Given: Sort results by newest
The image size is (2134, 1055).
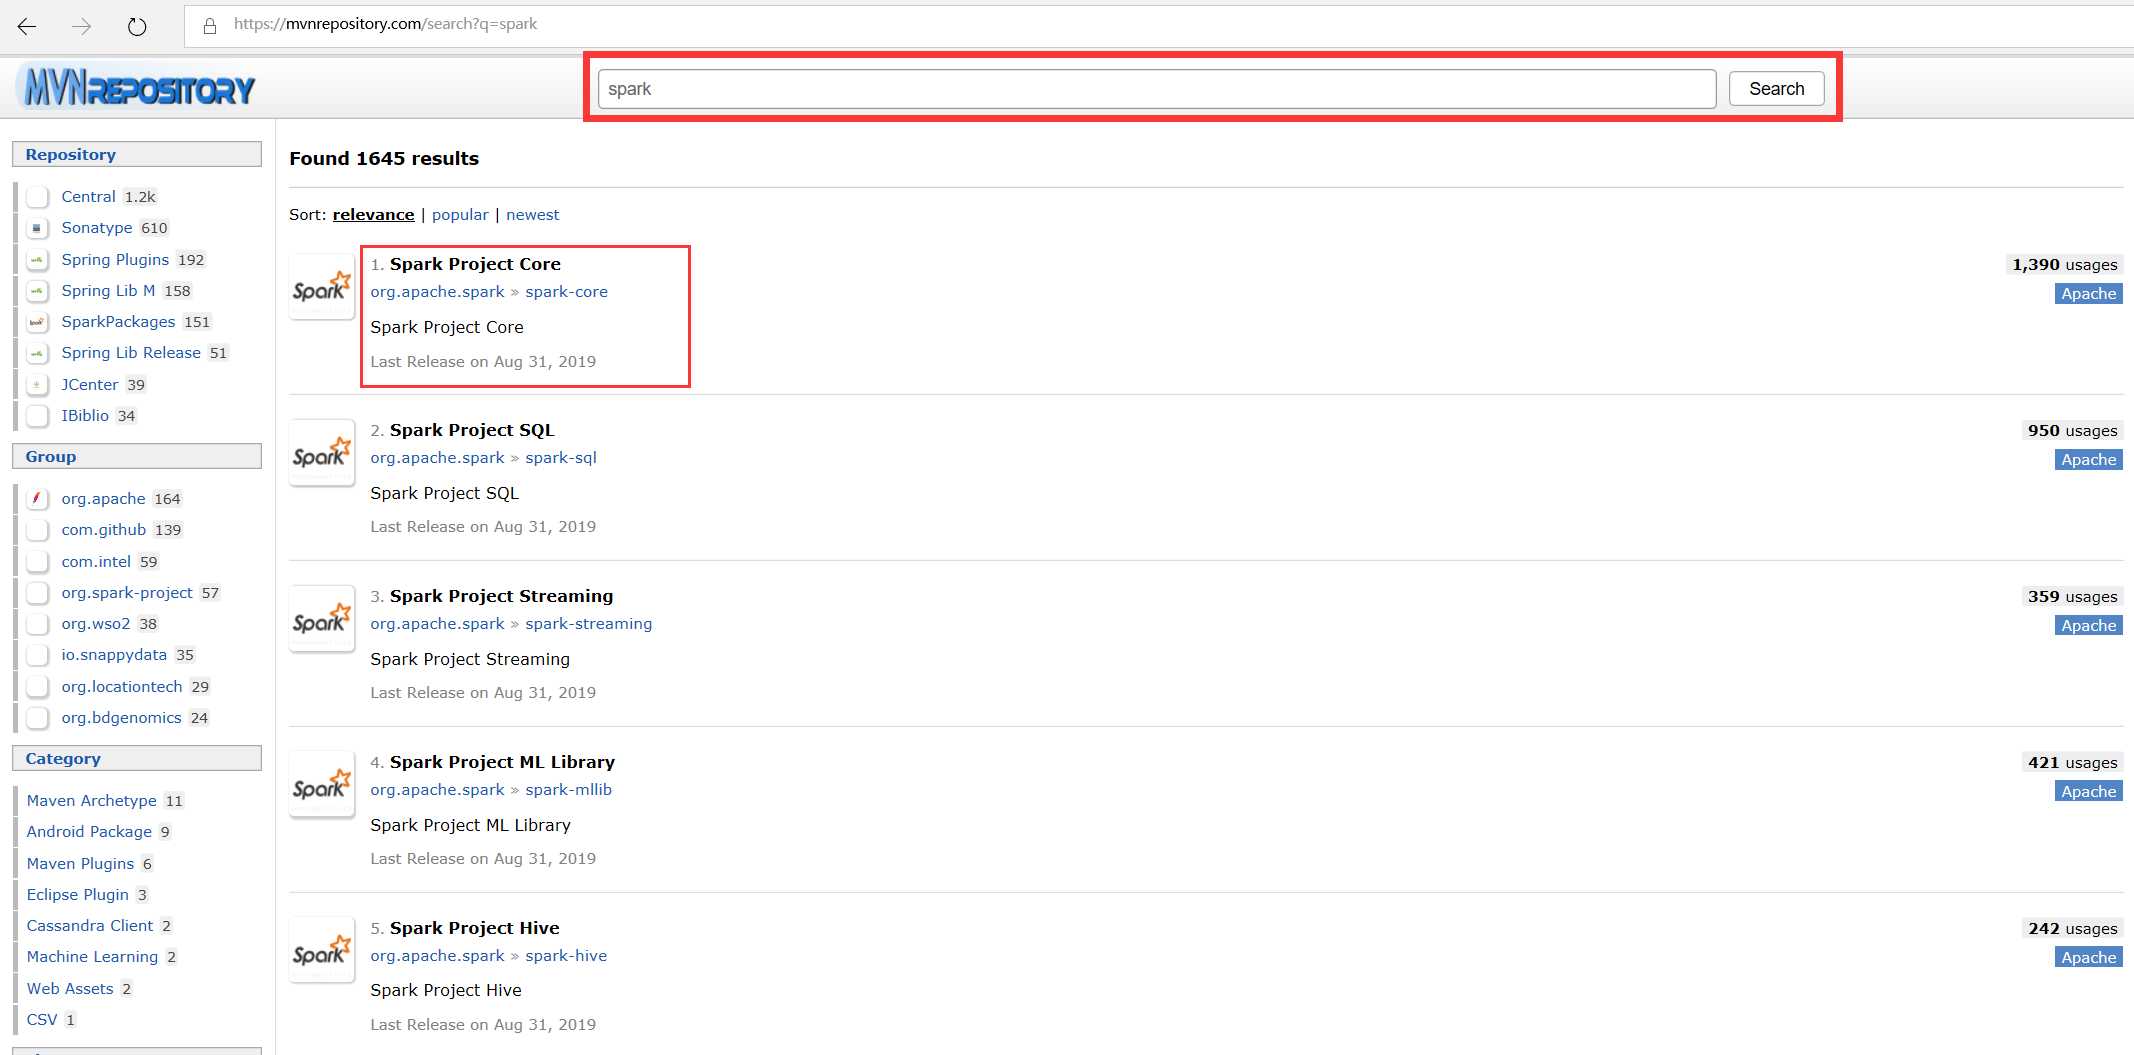Looking at the screenshot, I should (532, 215).
